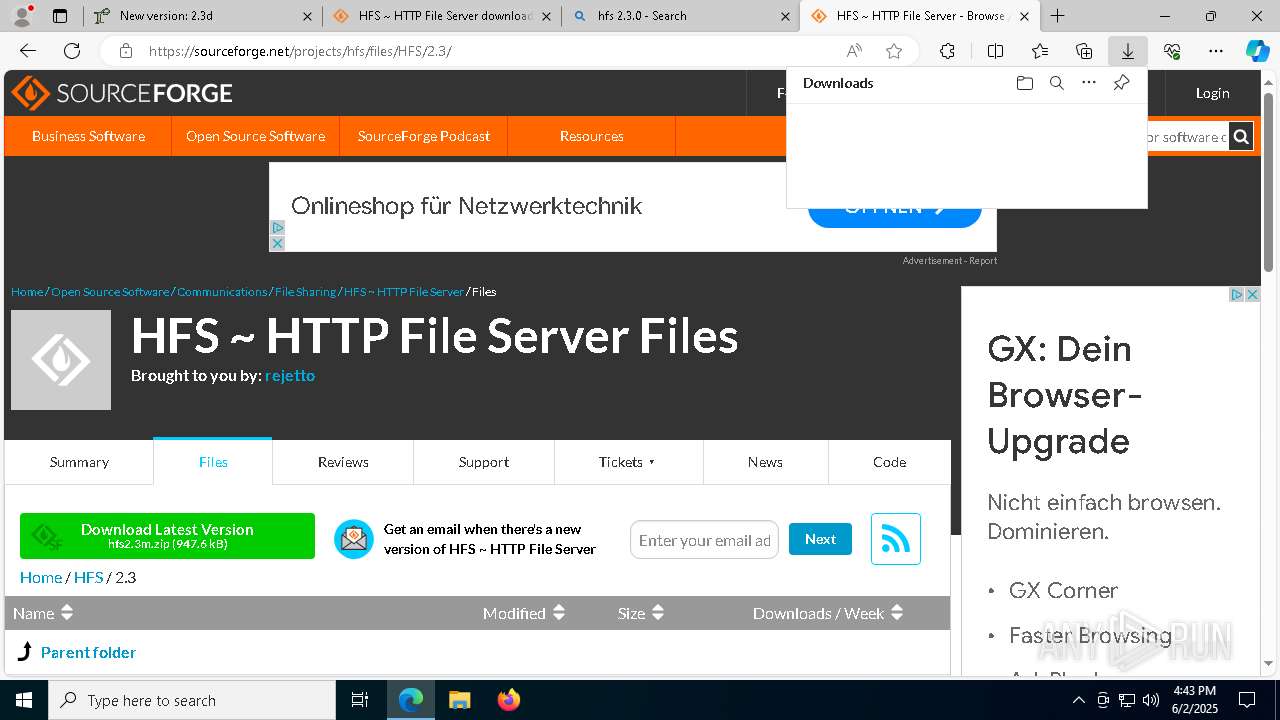Click taskbar search box
1280x720 pixels.
(192, 700)
